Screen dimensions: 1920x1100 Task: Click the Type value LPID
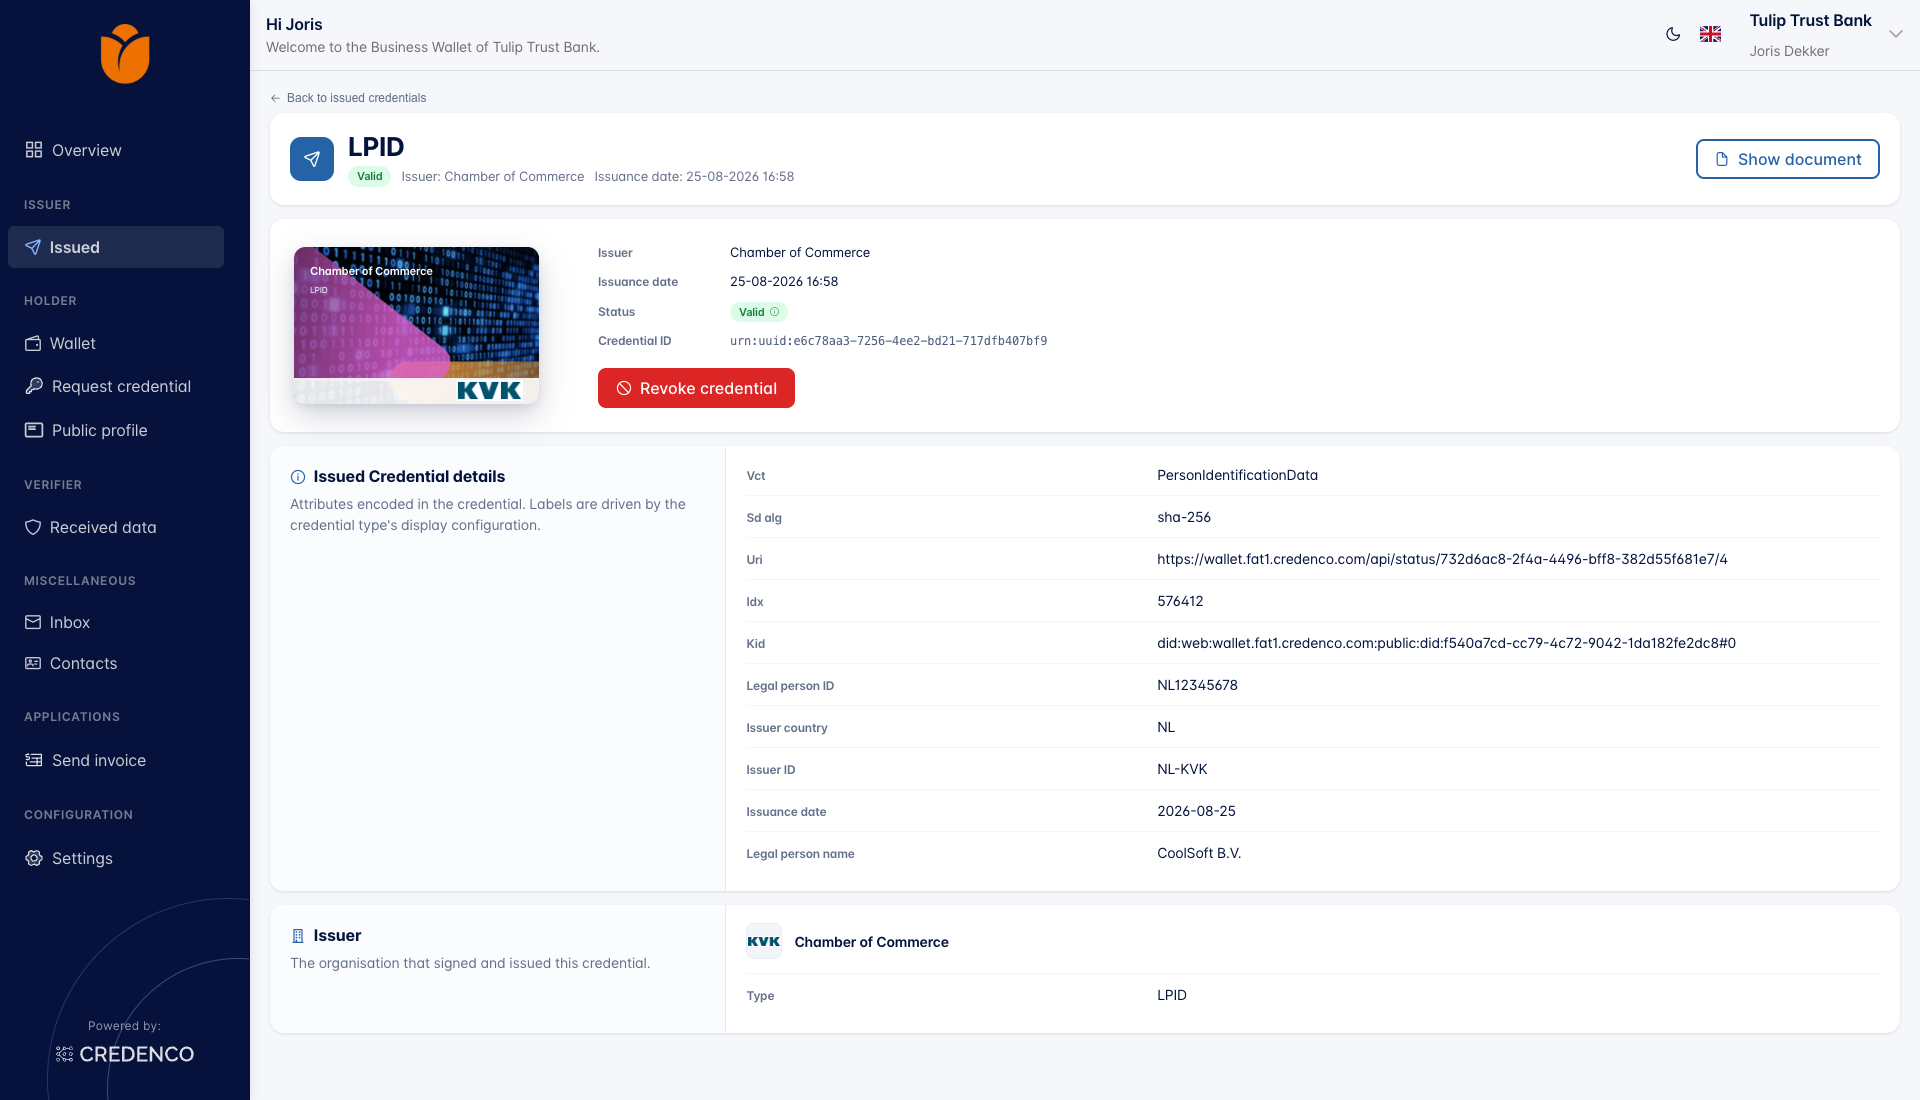(x=1172, y=995)
